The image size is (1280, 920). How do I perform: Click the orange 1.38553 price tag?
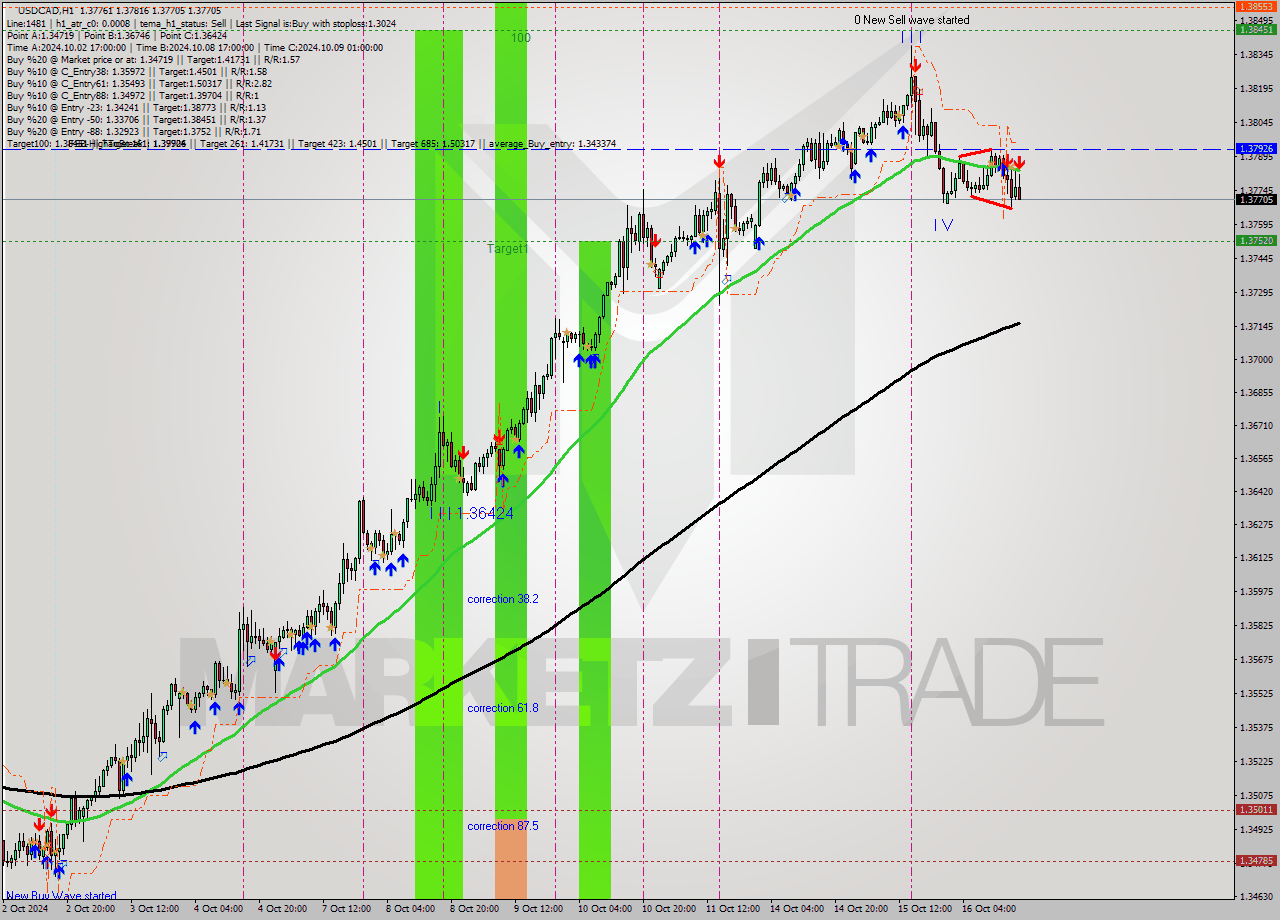click(1256, 6)
